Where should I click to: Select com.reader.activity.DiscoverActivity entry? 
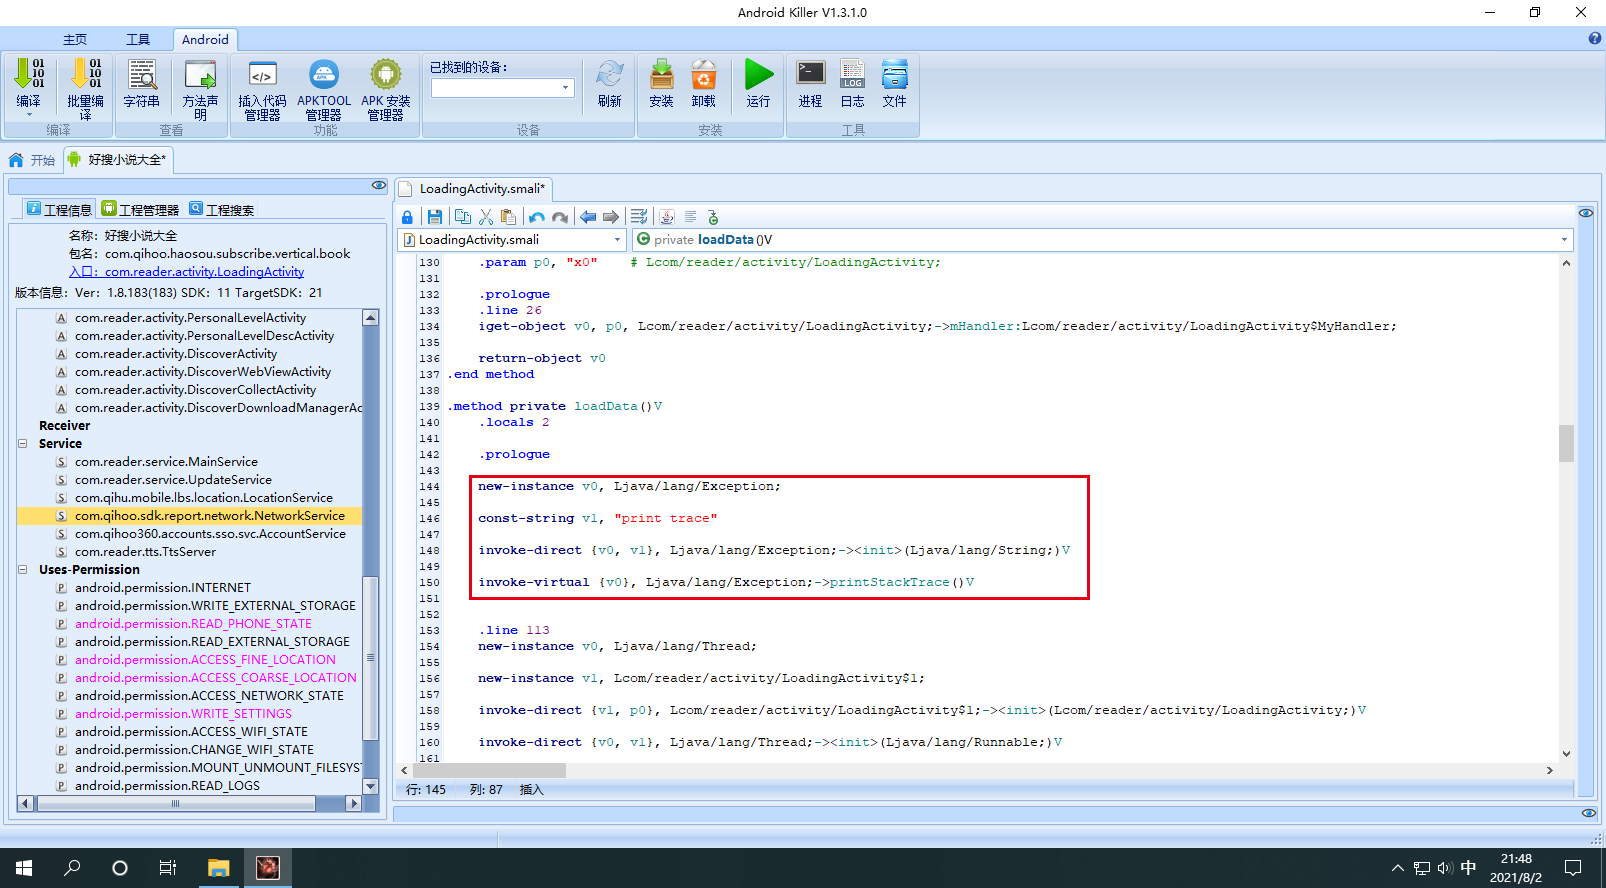click(x=176, y=354)
